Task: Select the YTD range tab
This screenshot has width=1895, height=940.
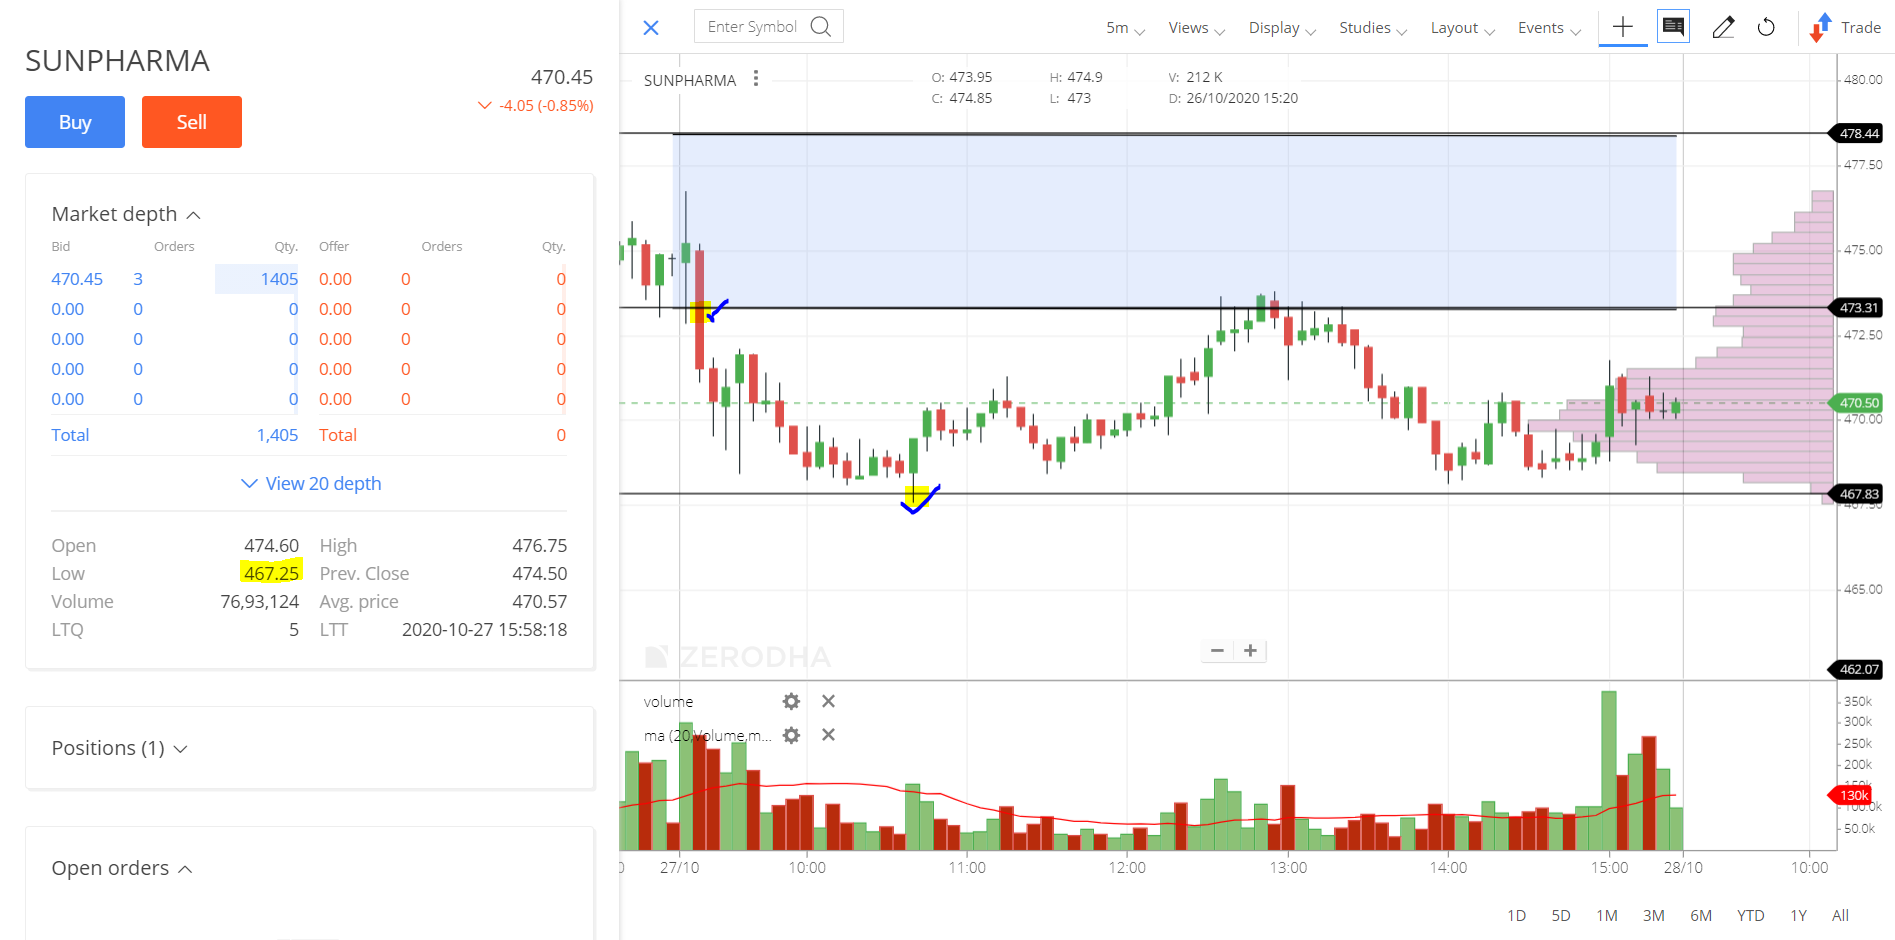Action: [x=1750, y=915]
